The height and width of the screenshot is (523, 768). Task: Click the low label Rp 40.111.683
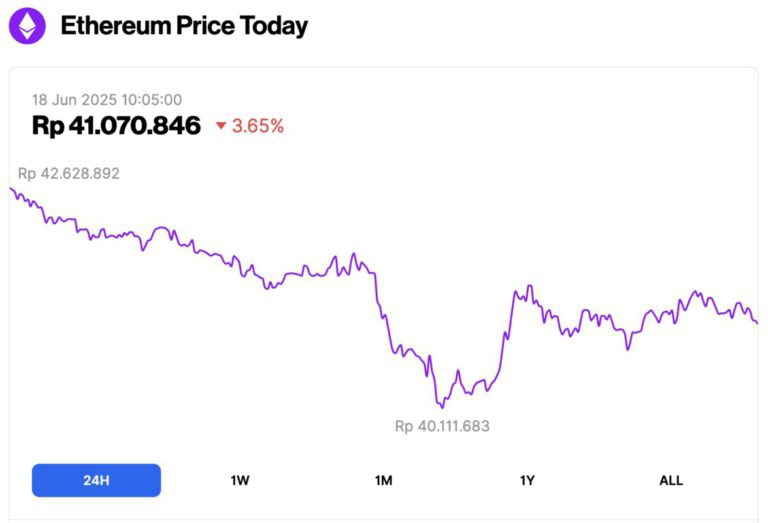[x=442, y=426]
